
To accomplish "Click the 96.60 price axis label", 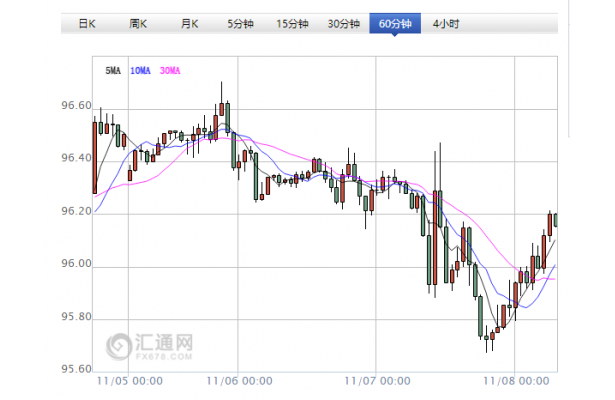I will tap(76, 105).
